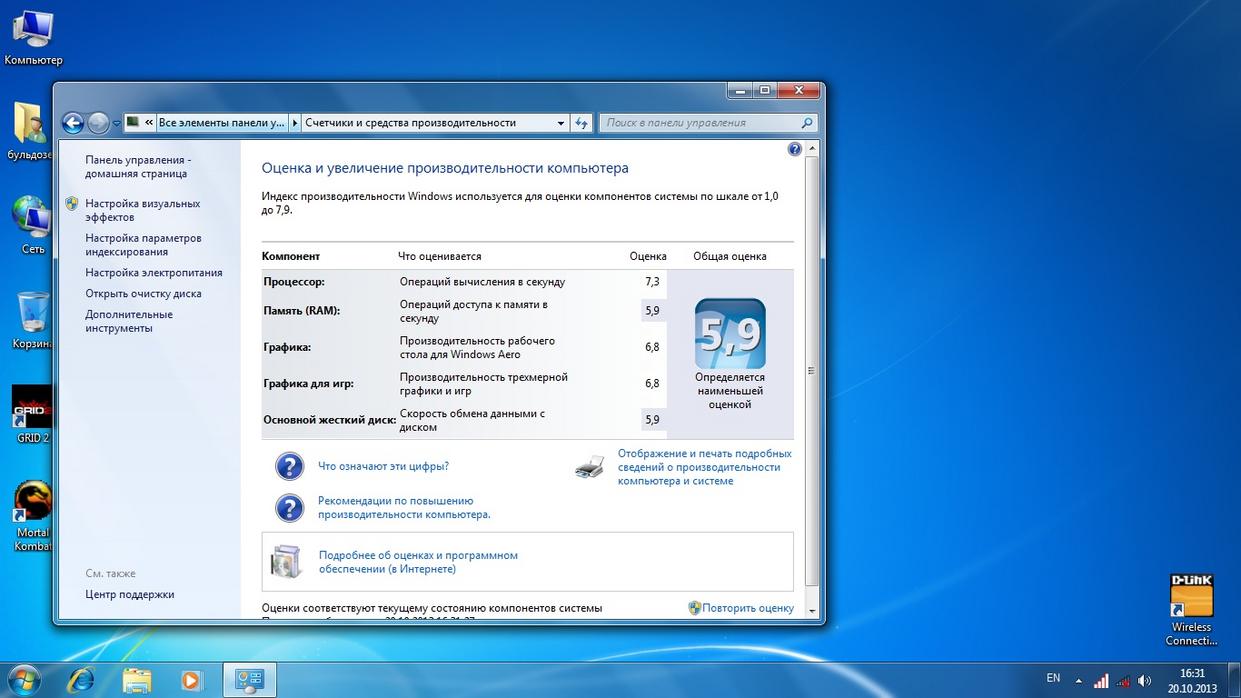Open 'Настройка параметров индексирования' link
Viewport: 1241px width, 698px height.
click(x=143, y=245)
